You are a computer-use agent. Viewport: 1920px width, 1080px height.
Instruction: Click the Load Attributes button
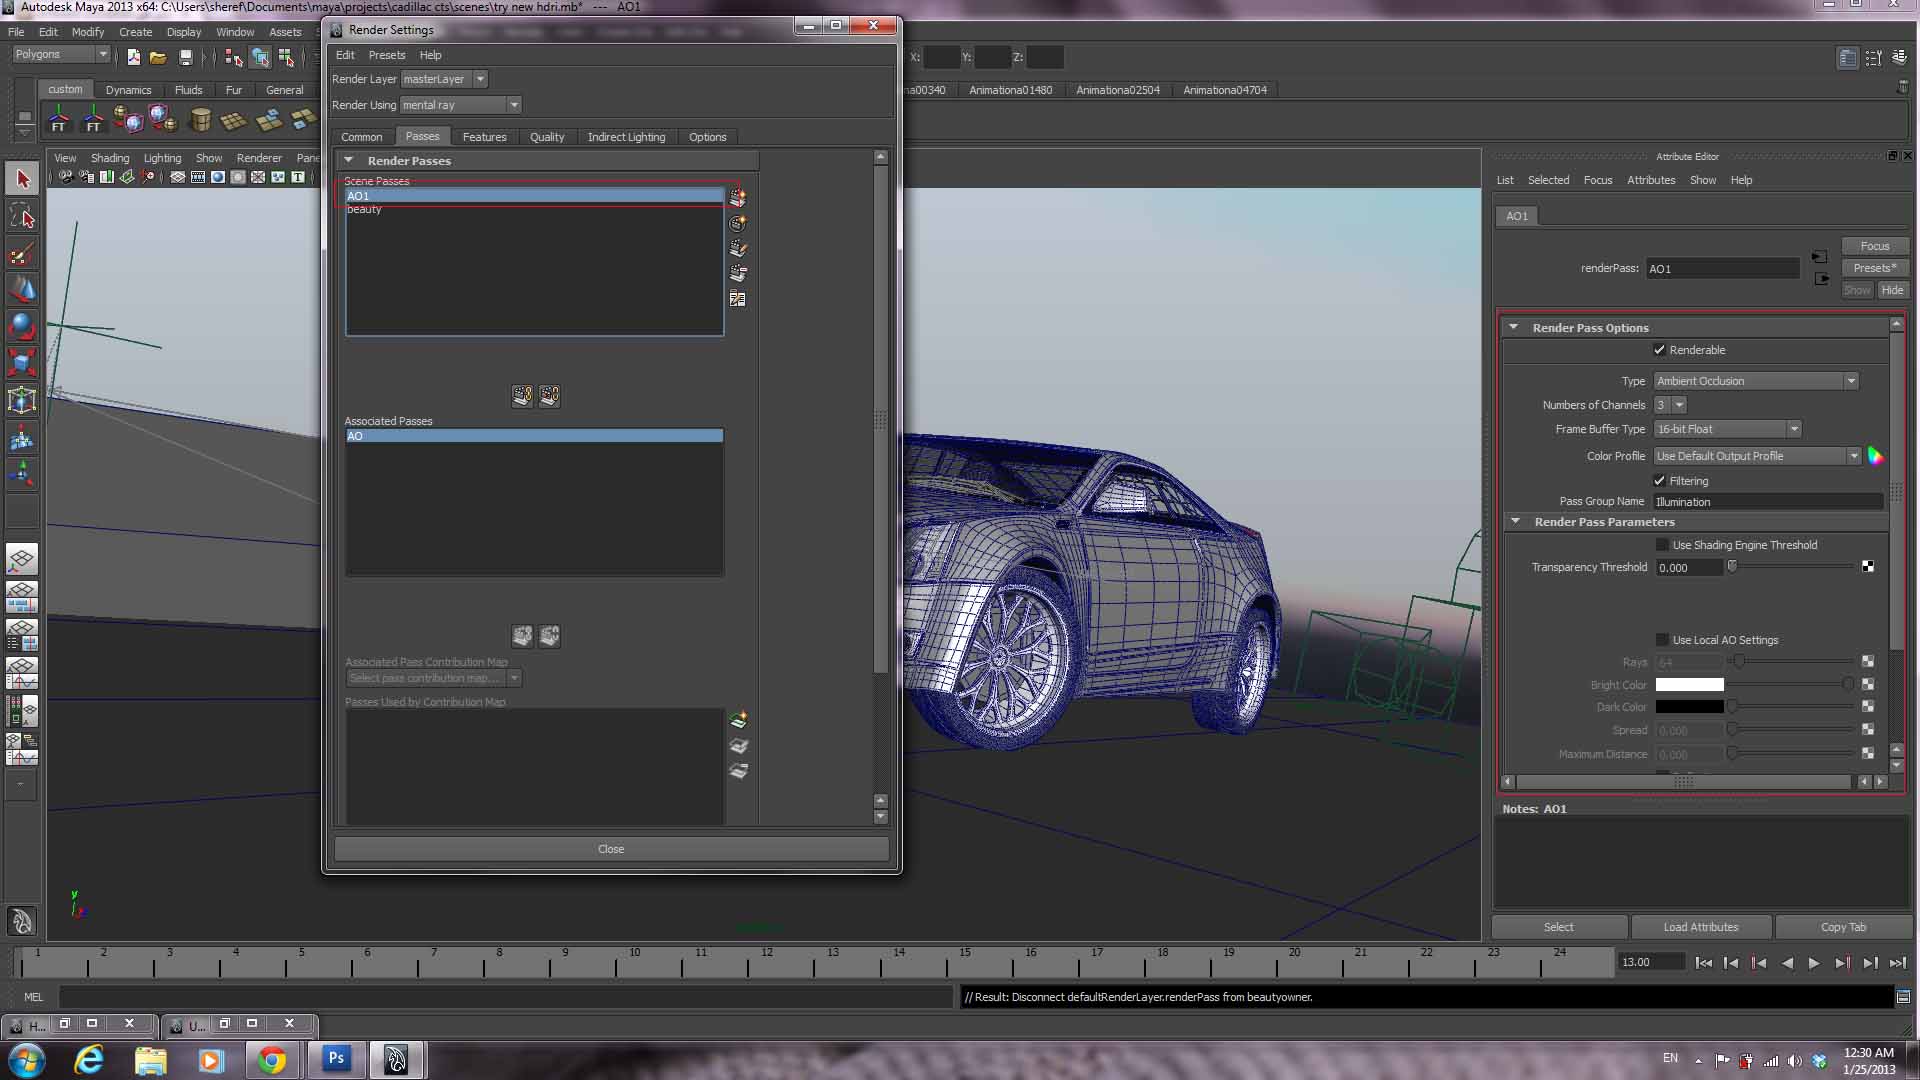1700,927
